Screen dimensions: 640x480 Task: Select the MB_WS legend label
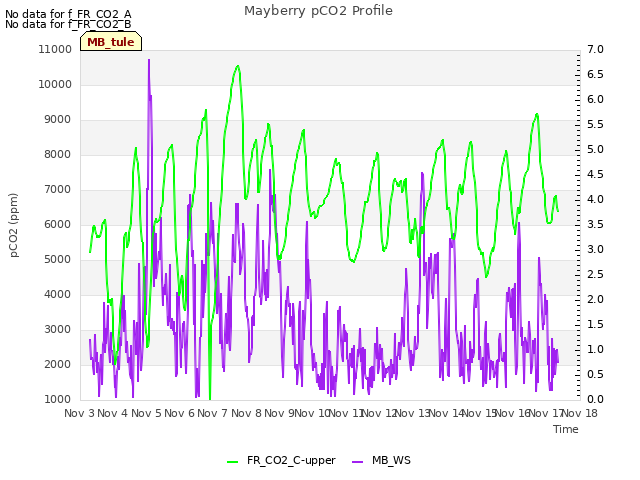coord(391,460)
